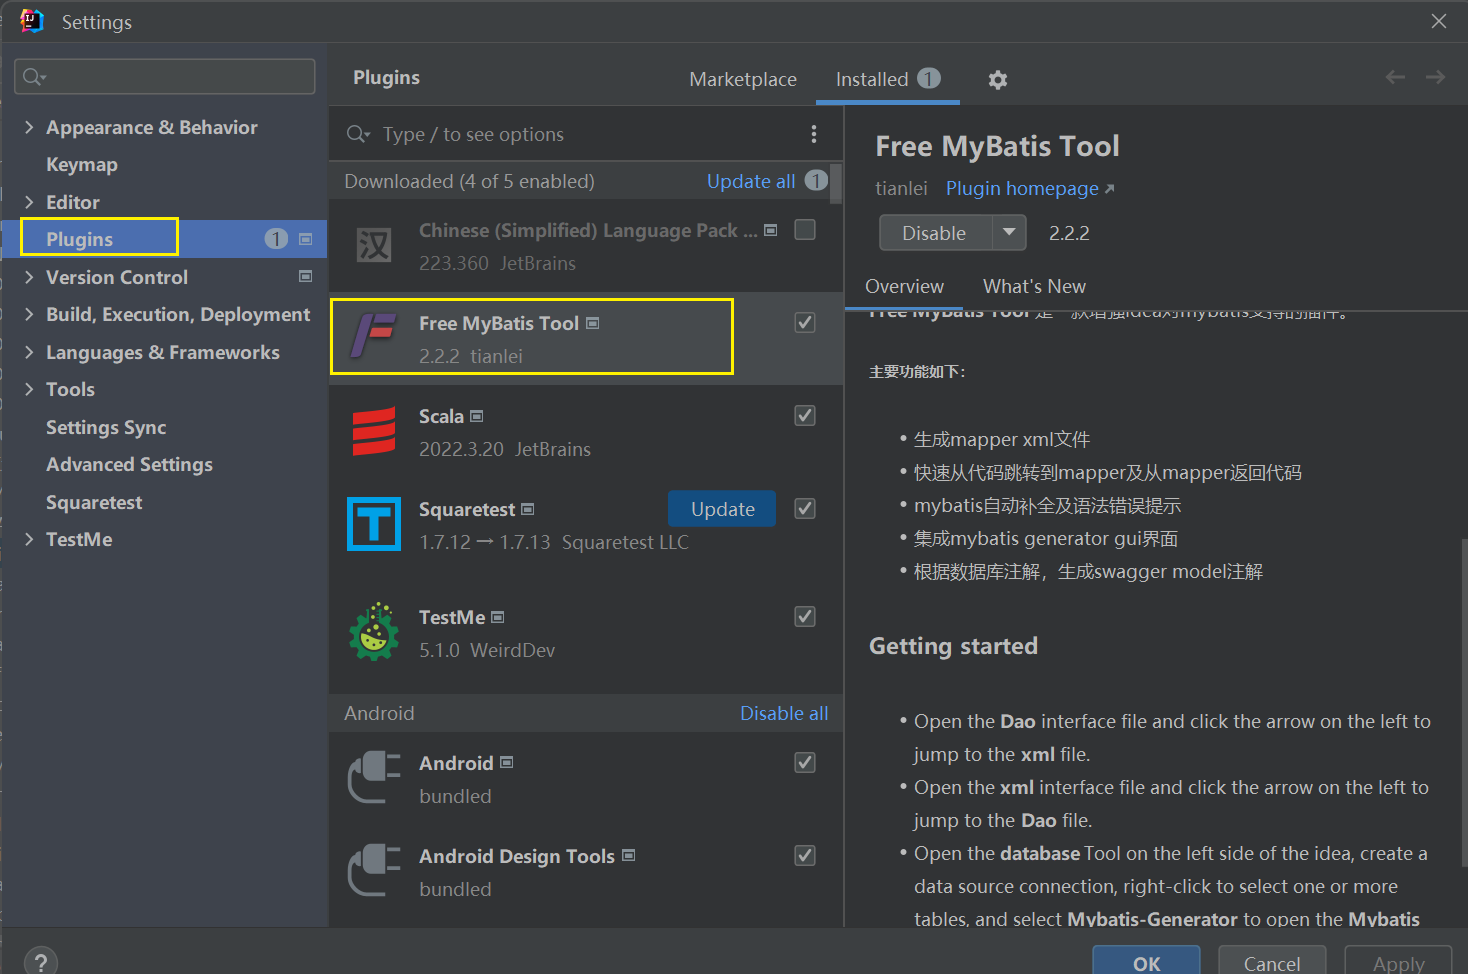
Task: Uncheck the Free MyBatis Tool checkbox
Action: [x=805, y=322]
